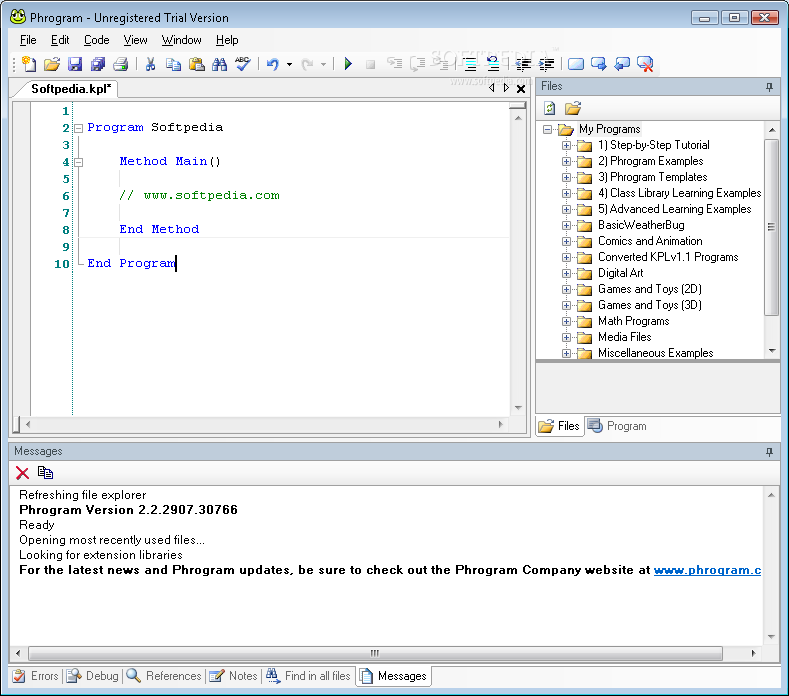Click the Save toolbar icon
This screenshot has height=696, width=789.
coord(75,64)
